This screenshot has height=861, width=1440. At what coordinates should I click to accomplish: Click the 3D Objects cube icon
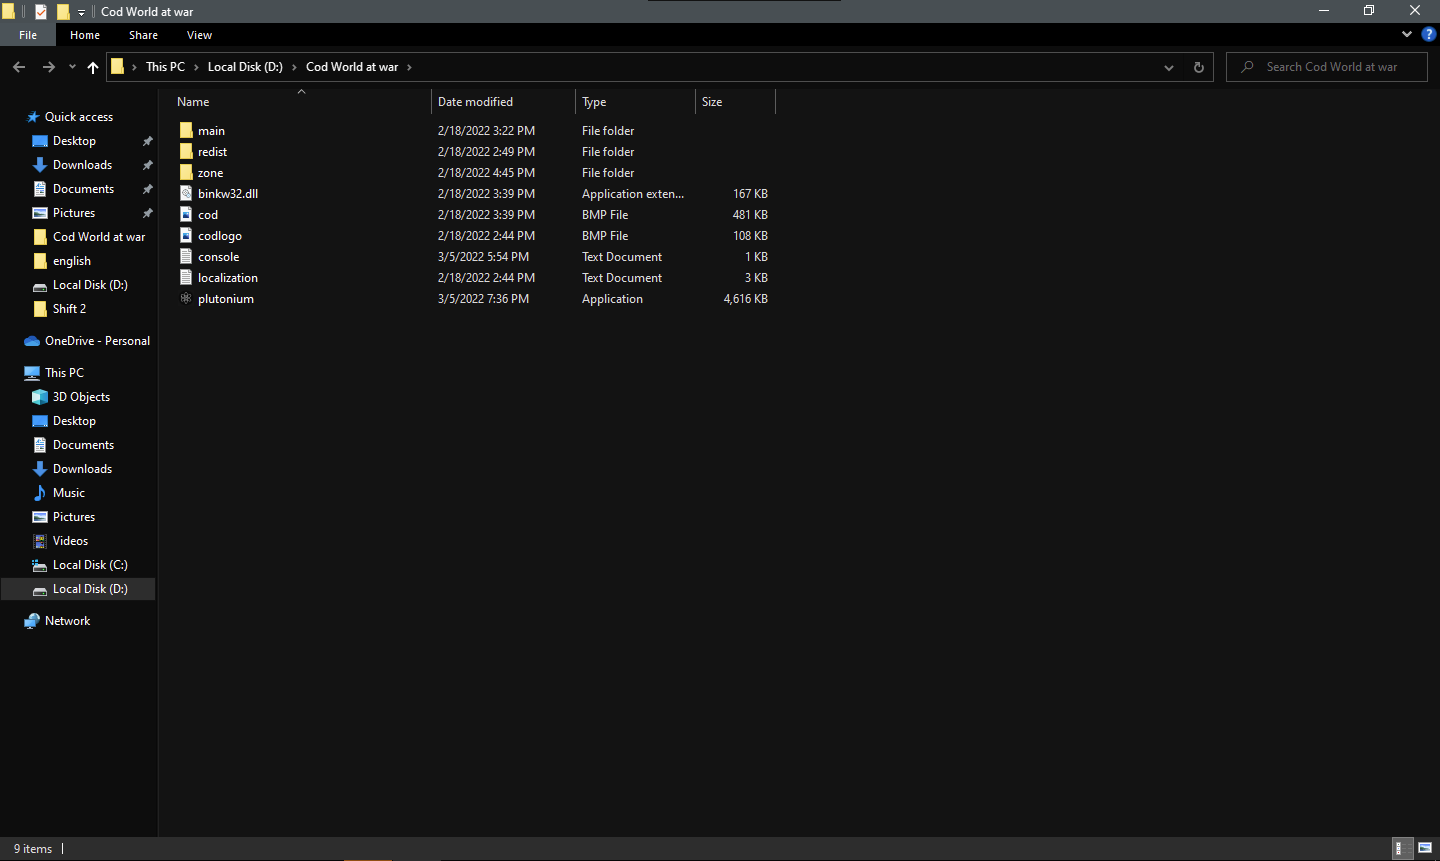tap(40, 397)
